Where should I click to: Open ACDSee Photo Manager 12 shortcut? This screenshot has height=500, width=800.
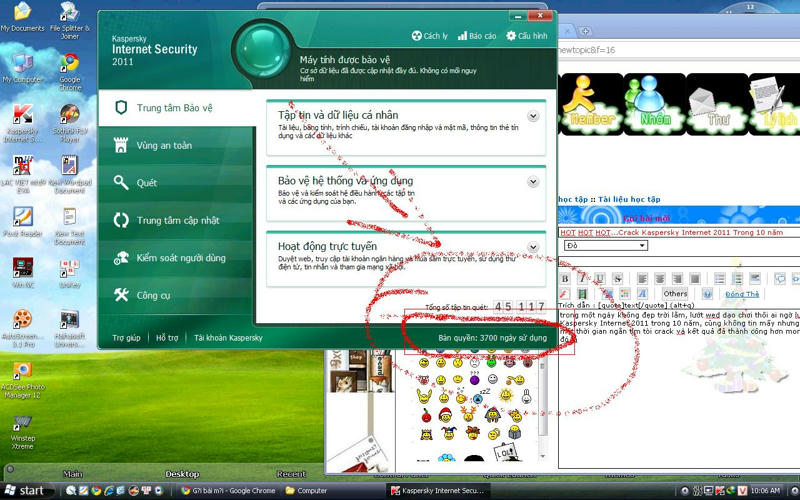[x=22, y=381]
